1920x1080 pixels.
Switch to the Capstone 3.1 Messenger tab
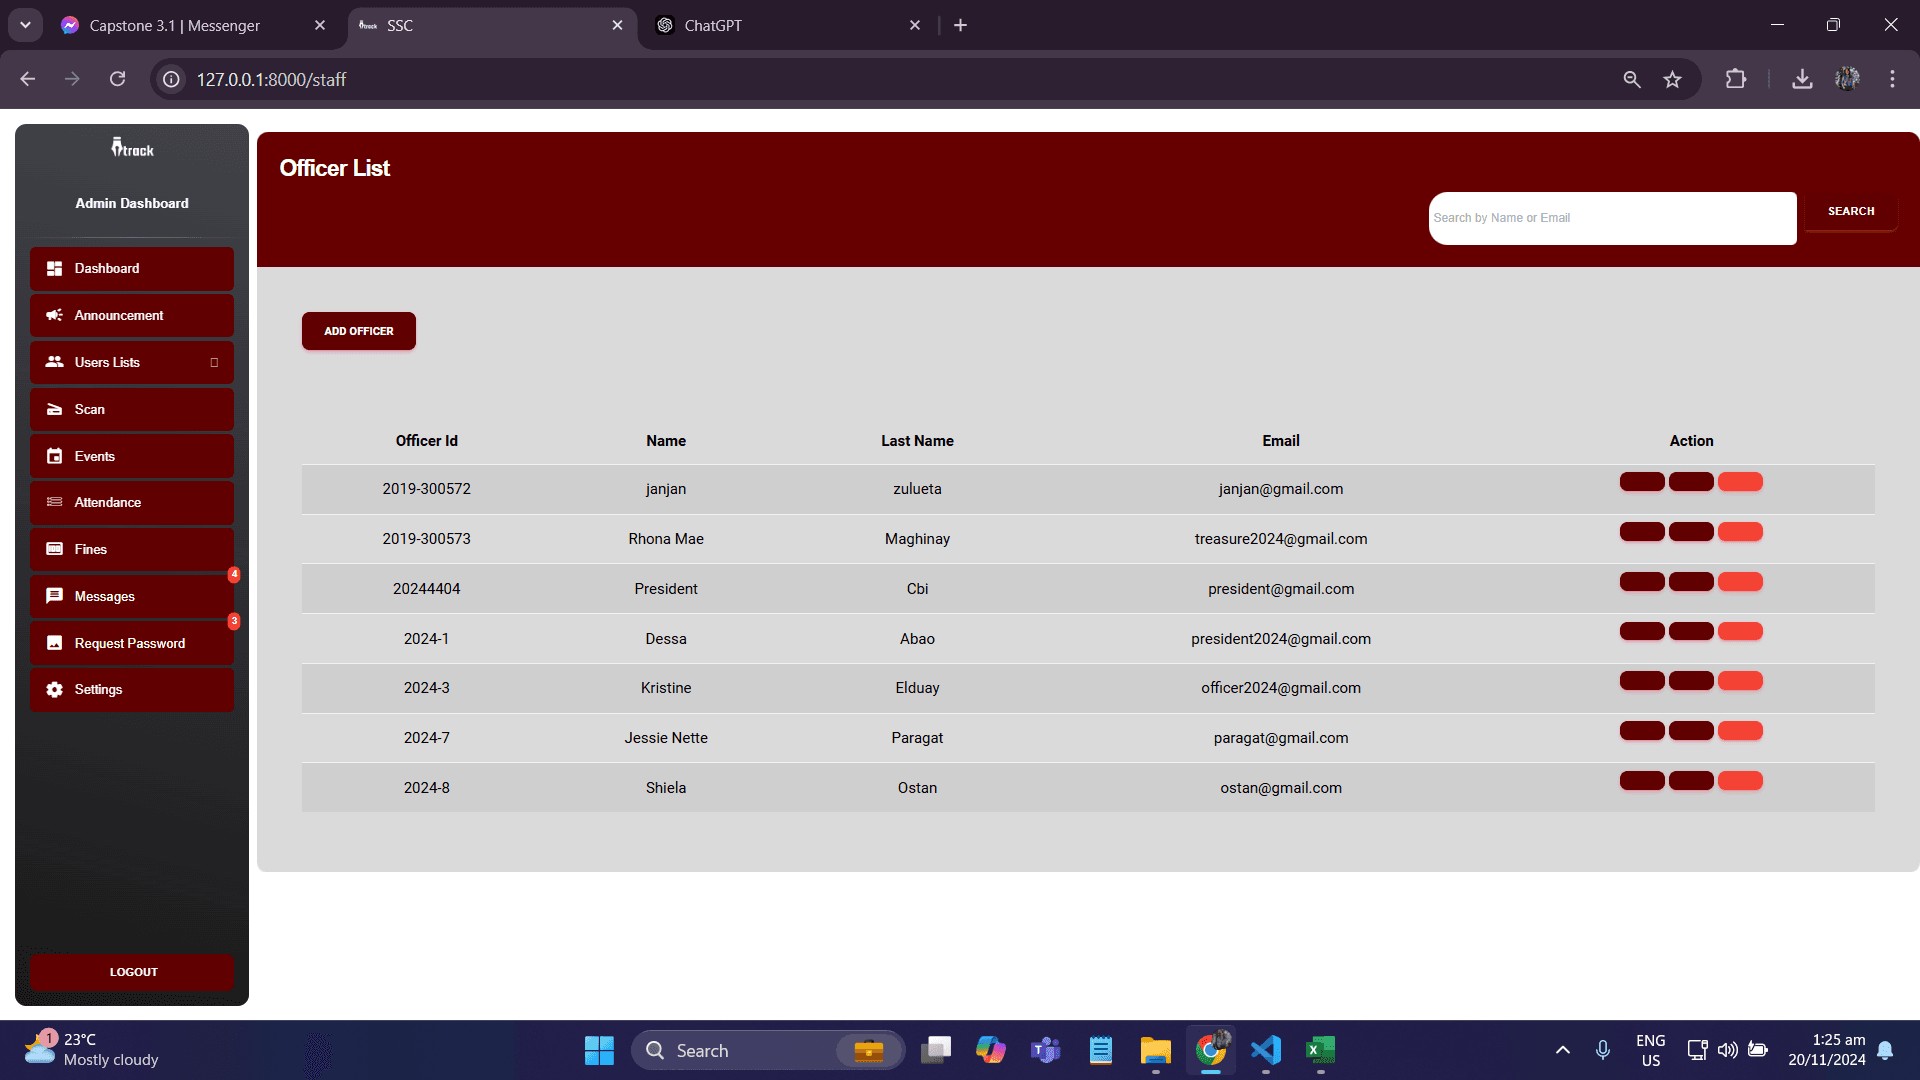coord(194,25)
